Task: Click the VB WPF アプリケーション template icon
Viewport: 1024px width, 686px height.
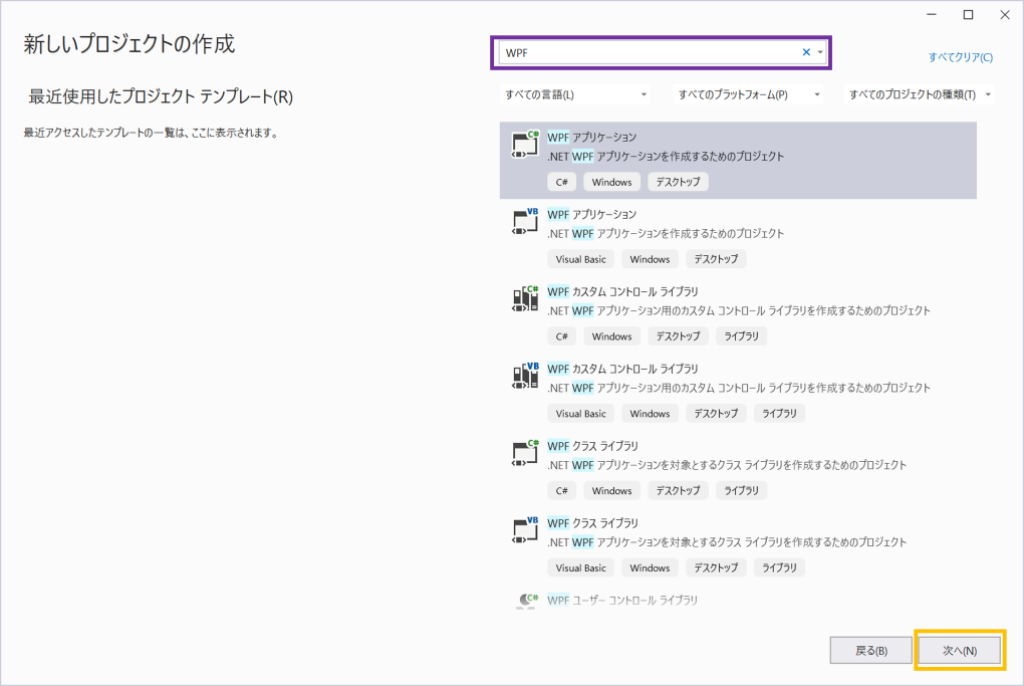Action: pyautogui.click(x=525, y=221)
